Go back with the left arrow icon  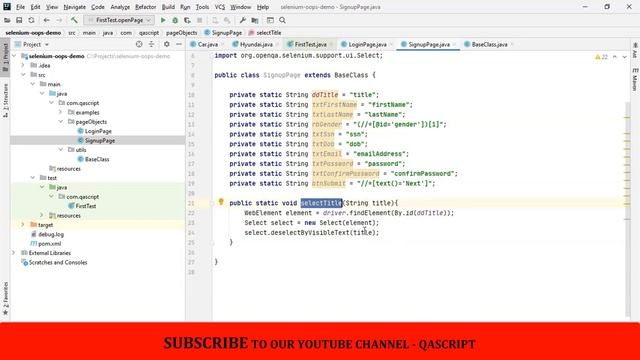[47, 20]
